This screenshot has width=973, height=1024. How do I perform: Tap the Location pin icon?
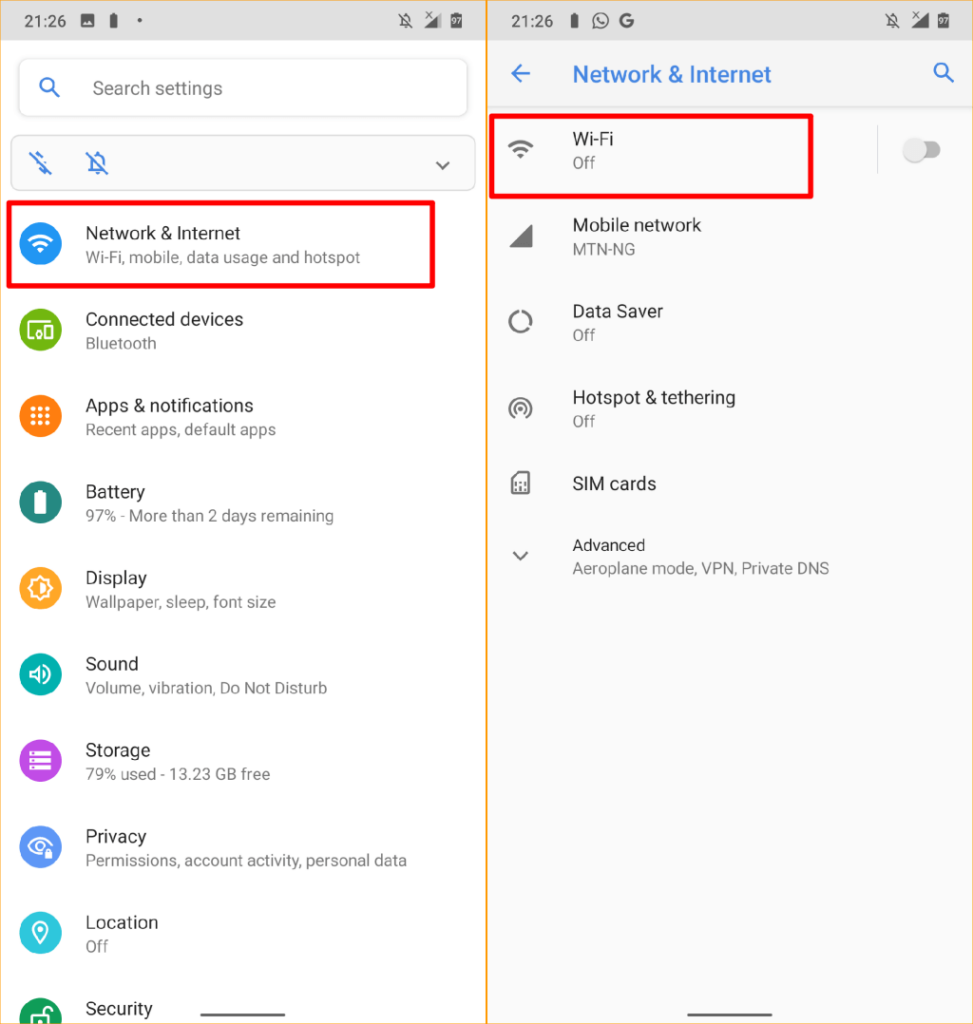point(40,933)
